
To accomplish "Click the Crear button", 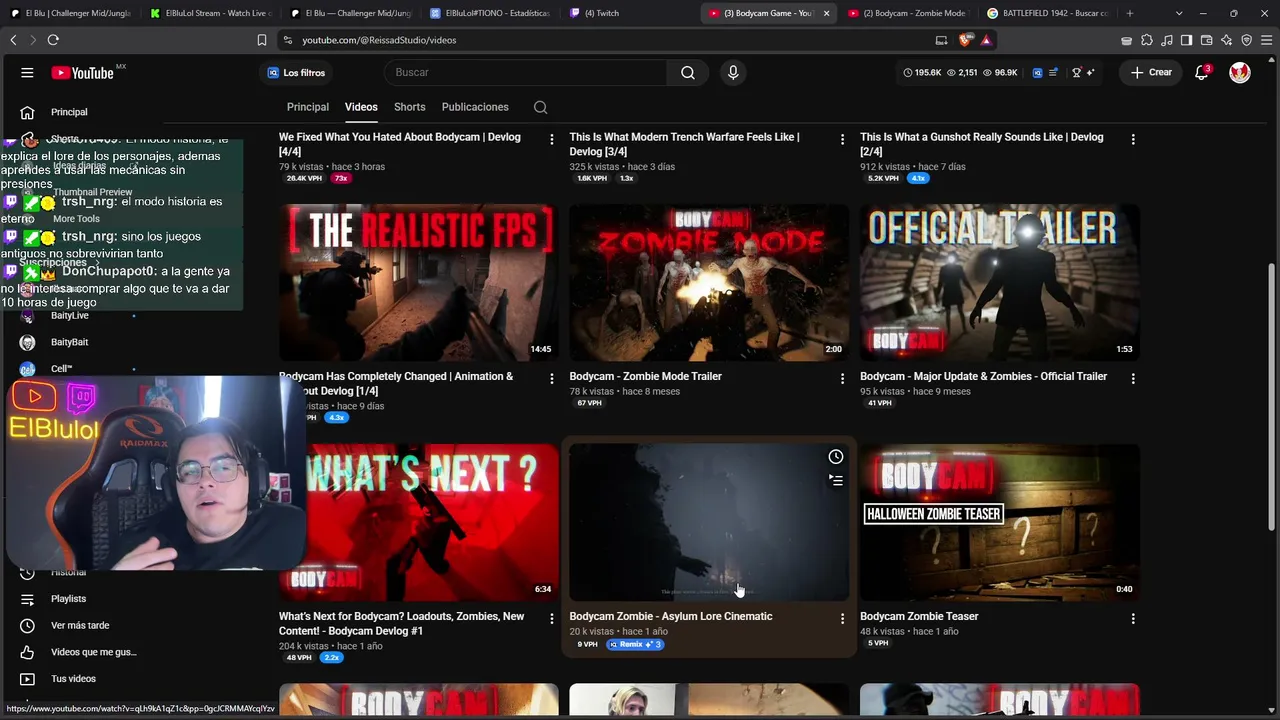I will (x=1151, y=72).
